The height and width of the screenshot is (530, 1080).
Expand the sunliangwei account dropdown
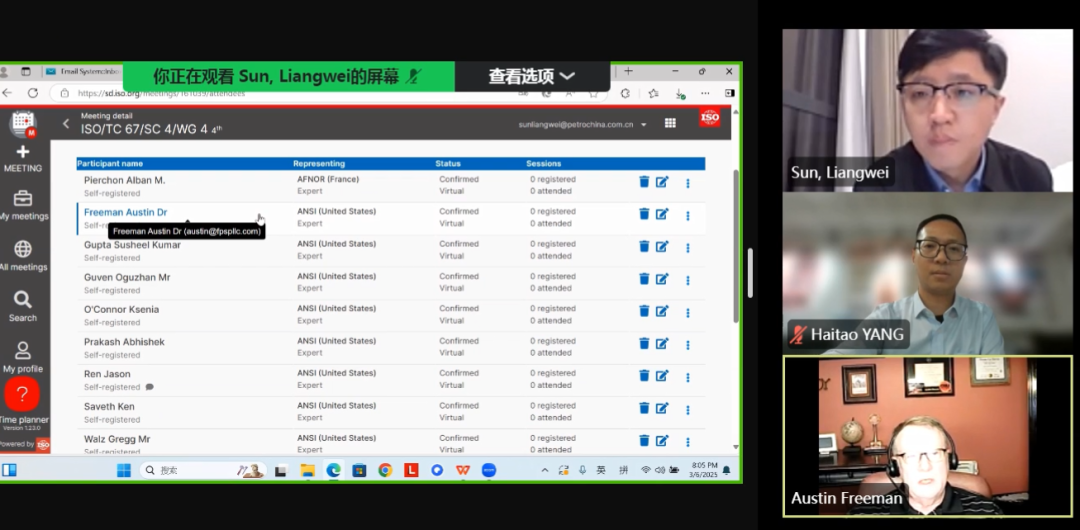pos(644,125)
